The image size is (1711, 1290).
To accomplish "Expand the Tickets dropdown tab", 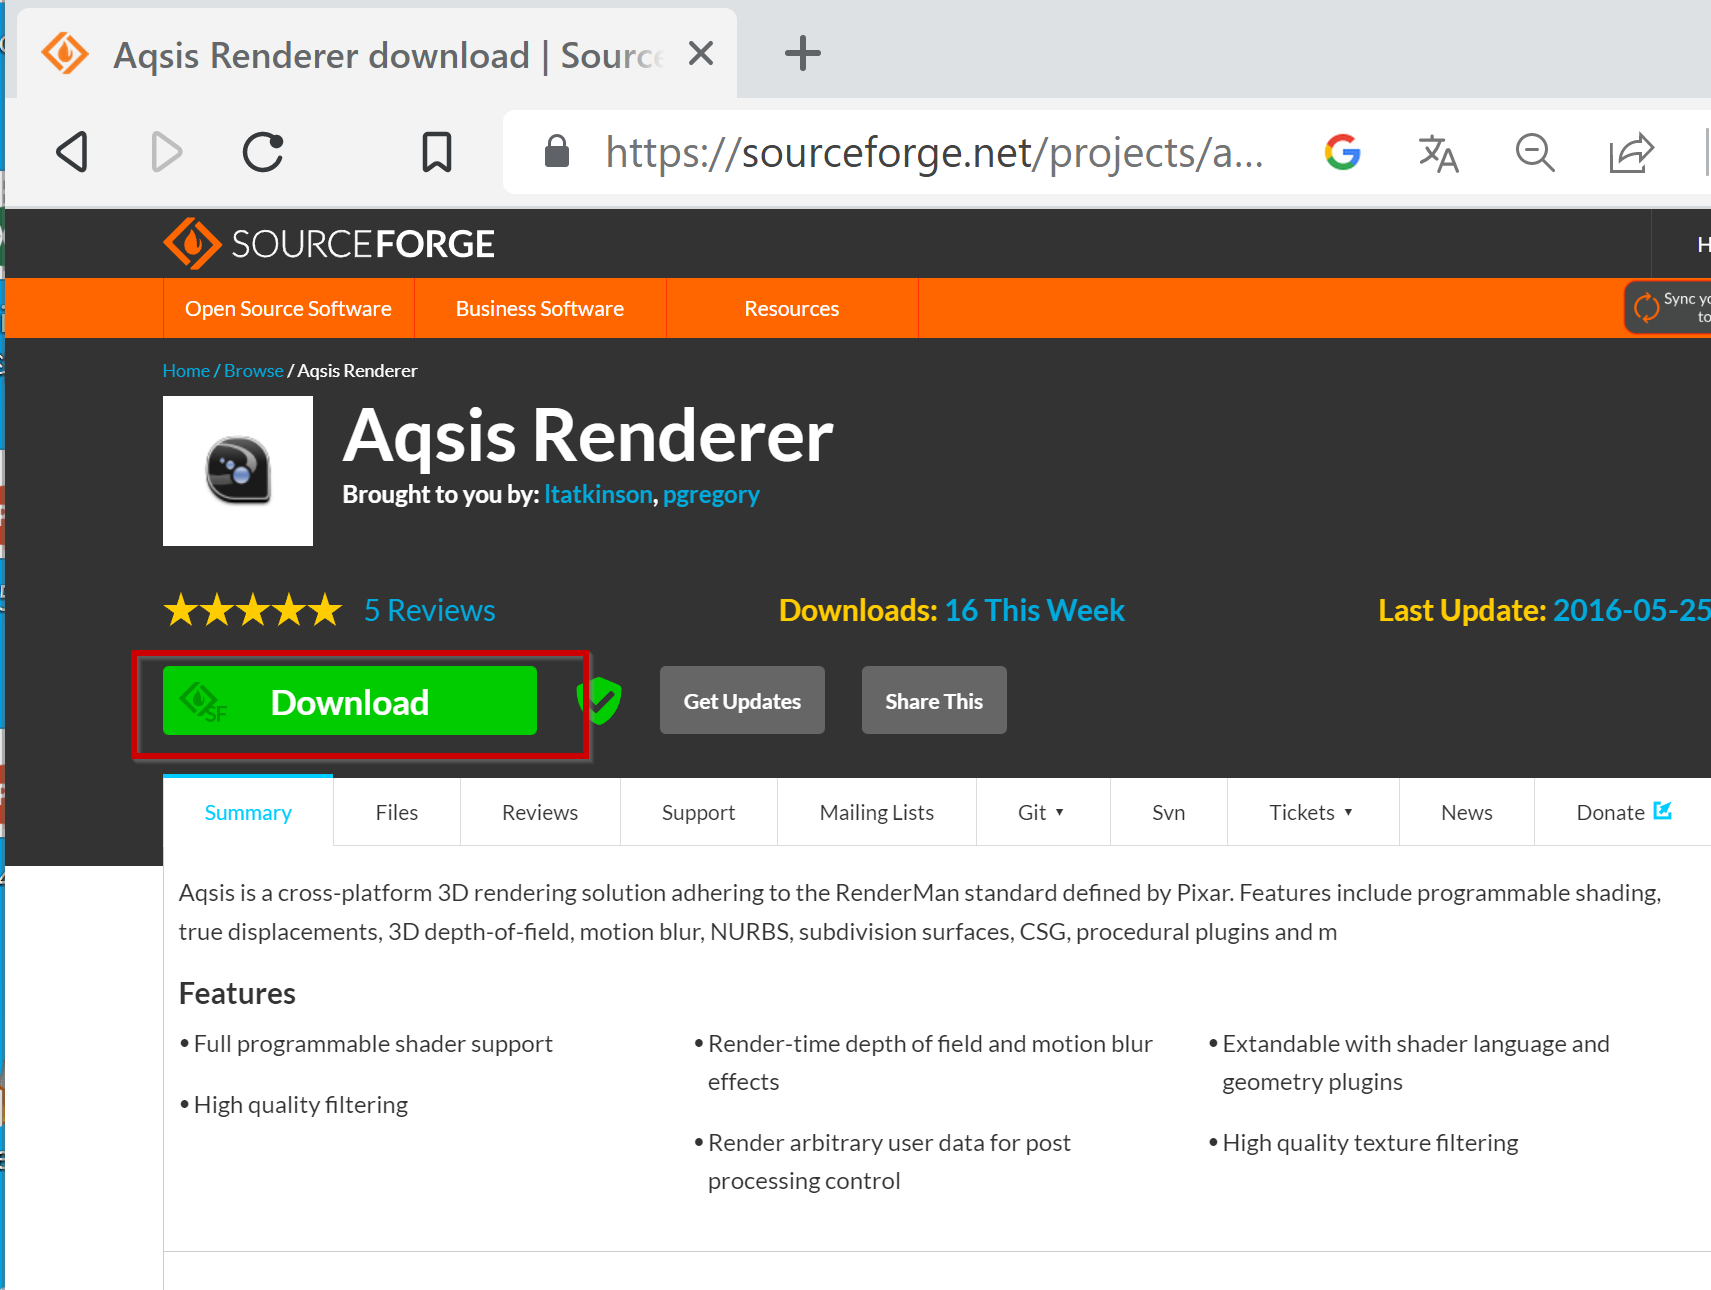I will point(1312,812).
